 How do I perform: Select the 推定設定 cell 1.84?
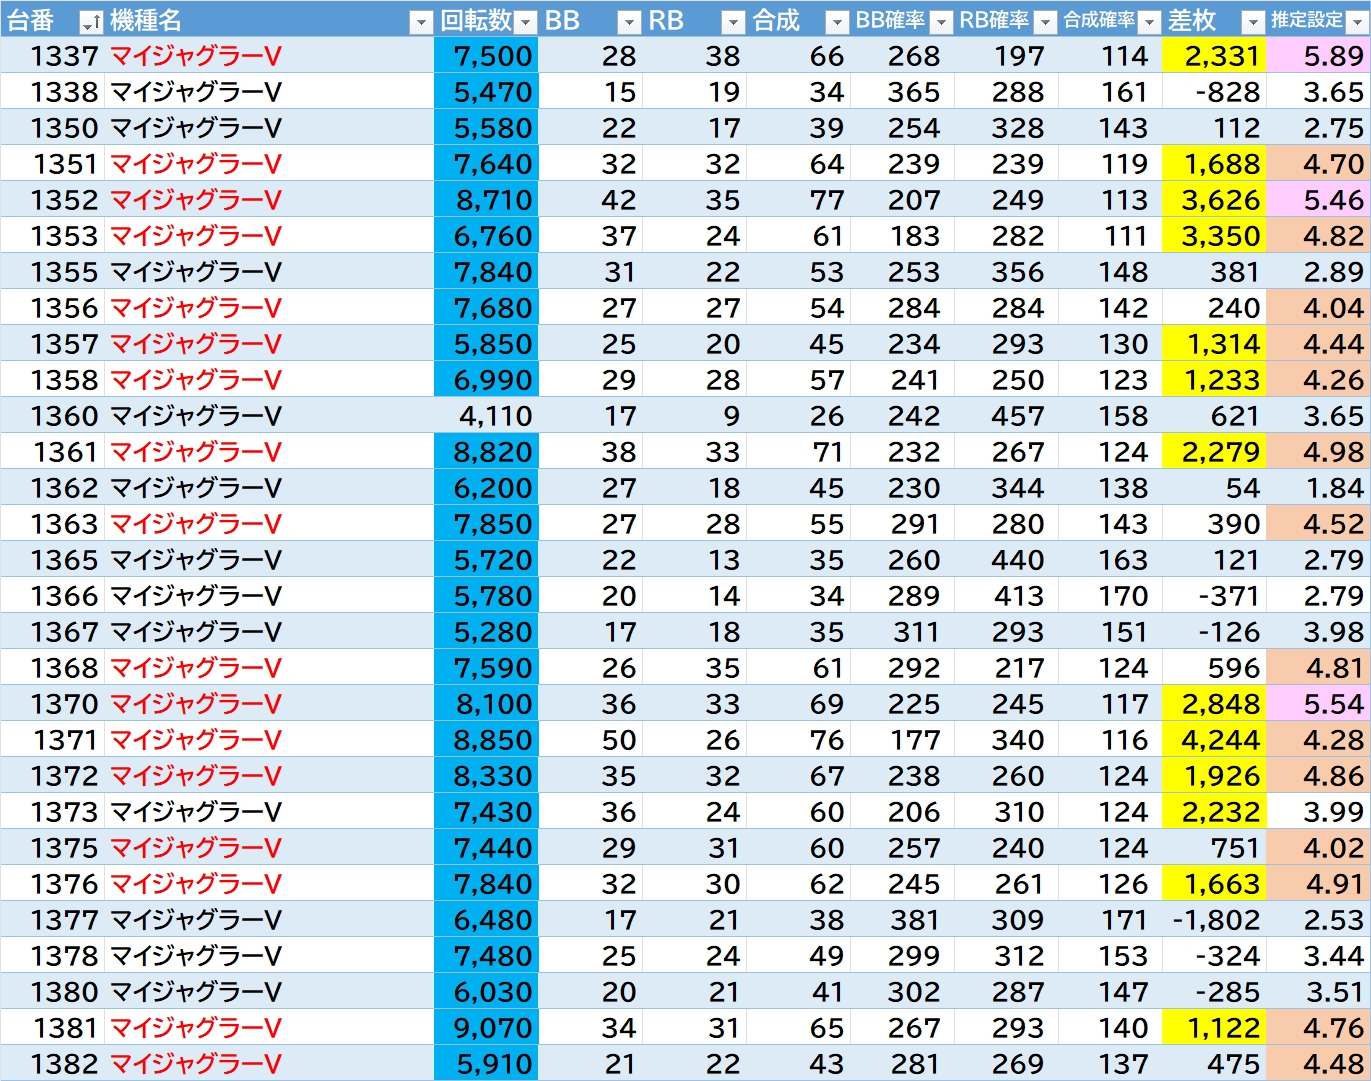click(x=1318, y=488)
